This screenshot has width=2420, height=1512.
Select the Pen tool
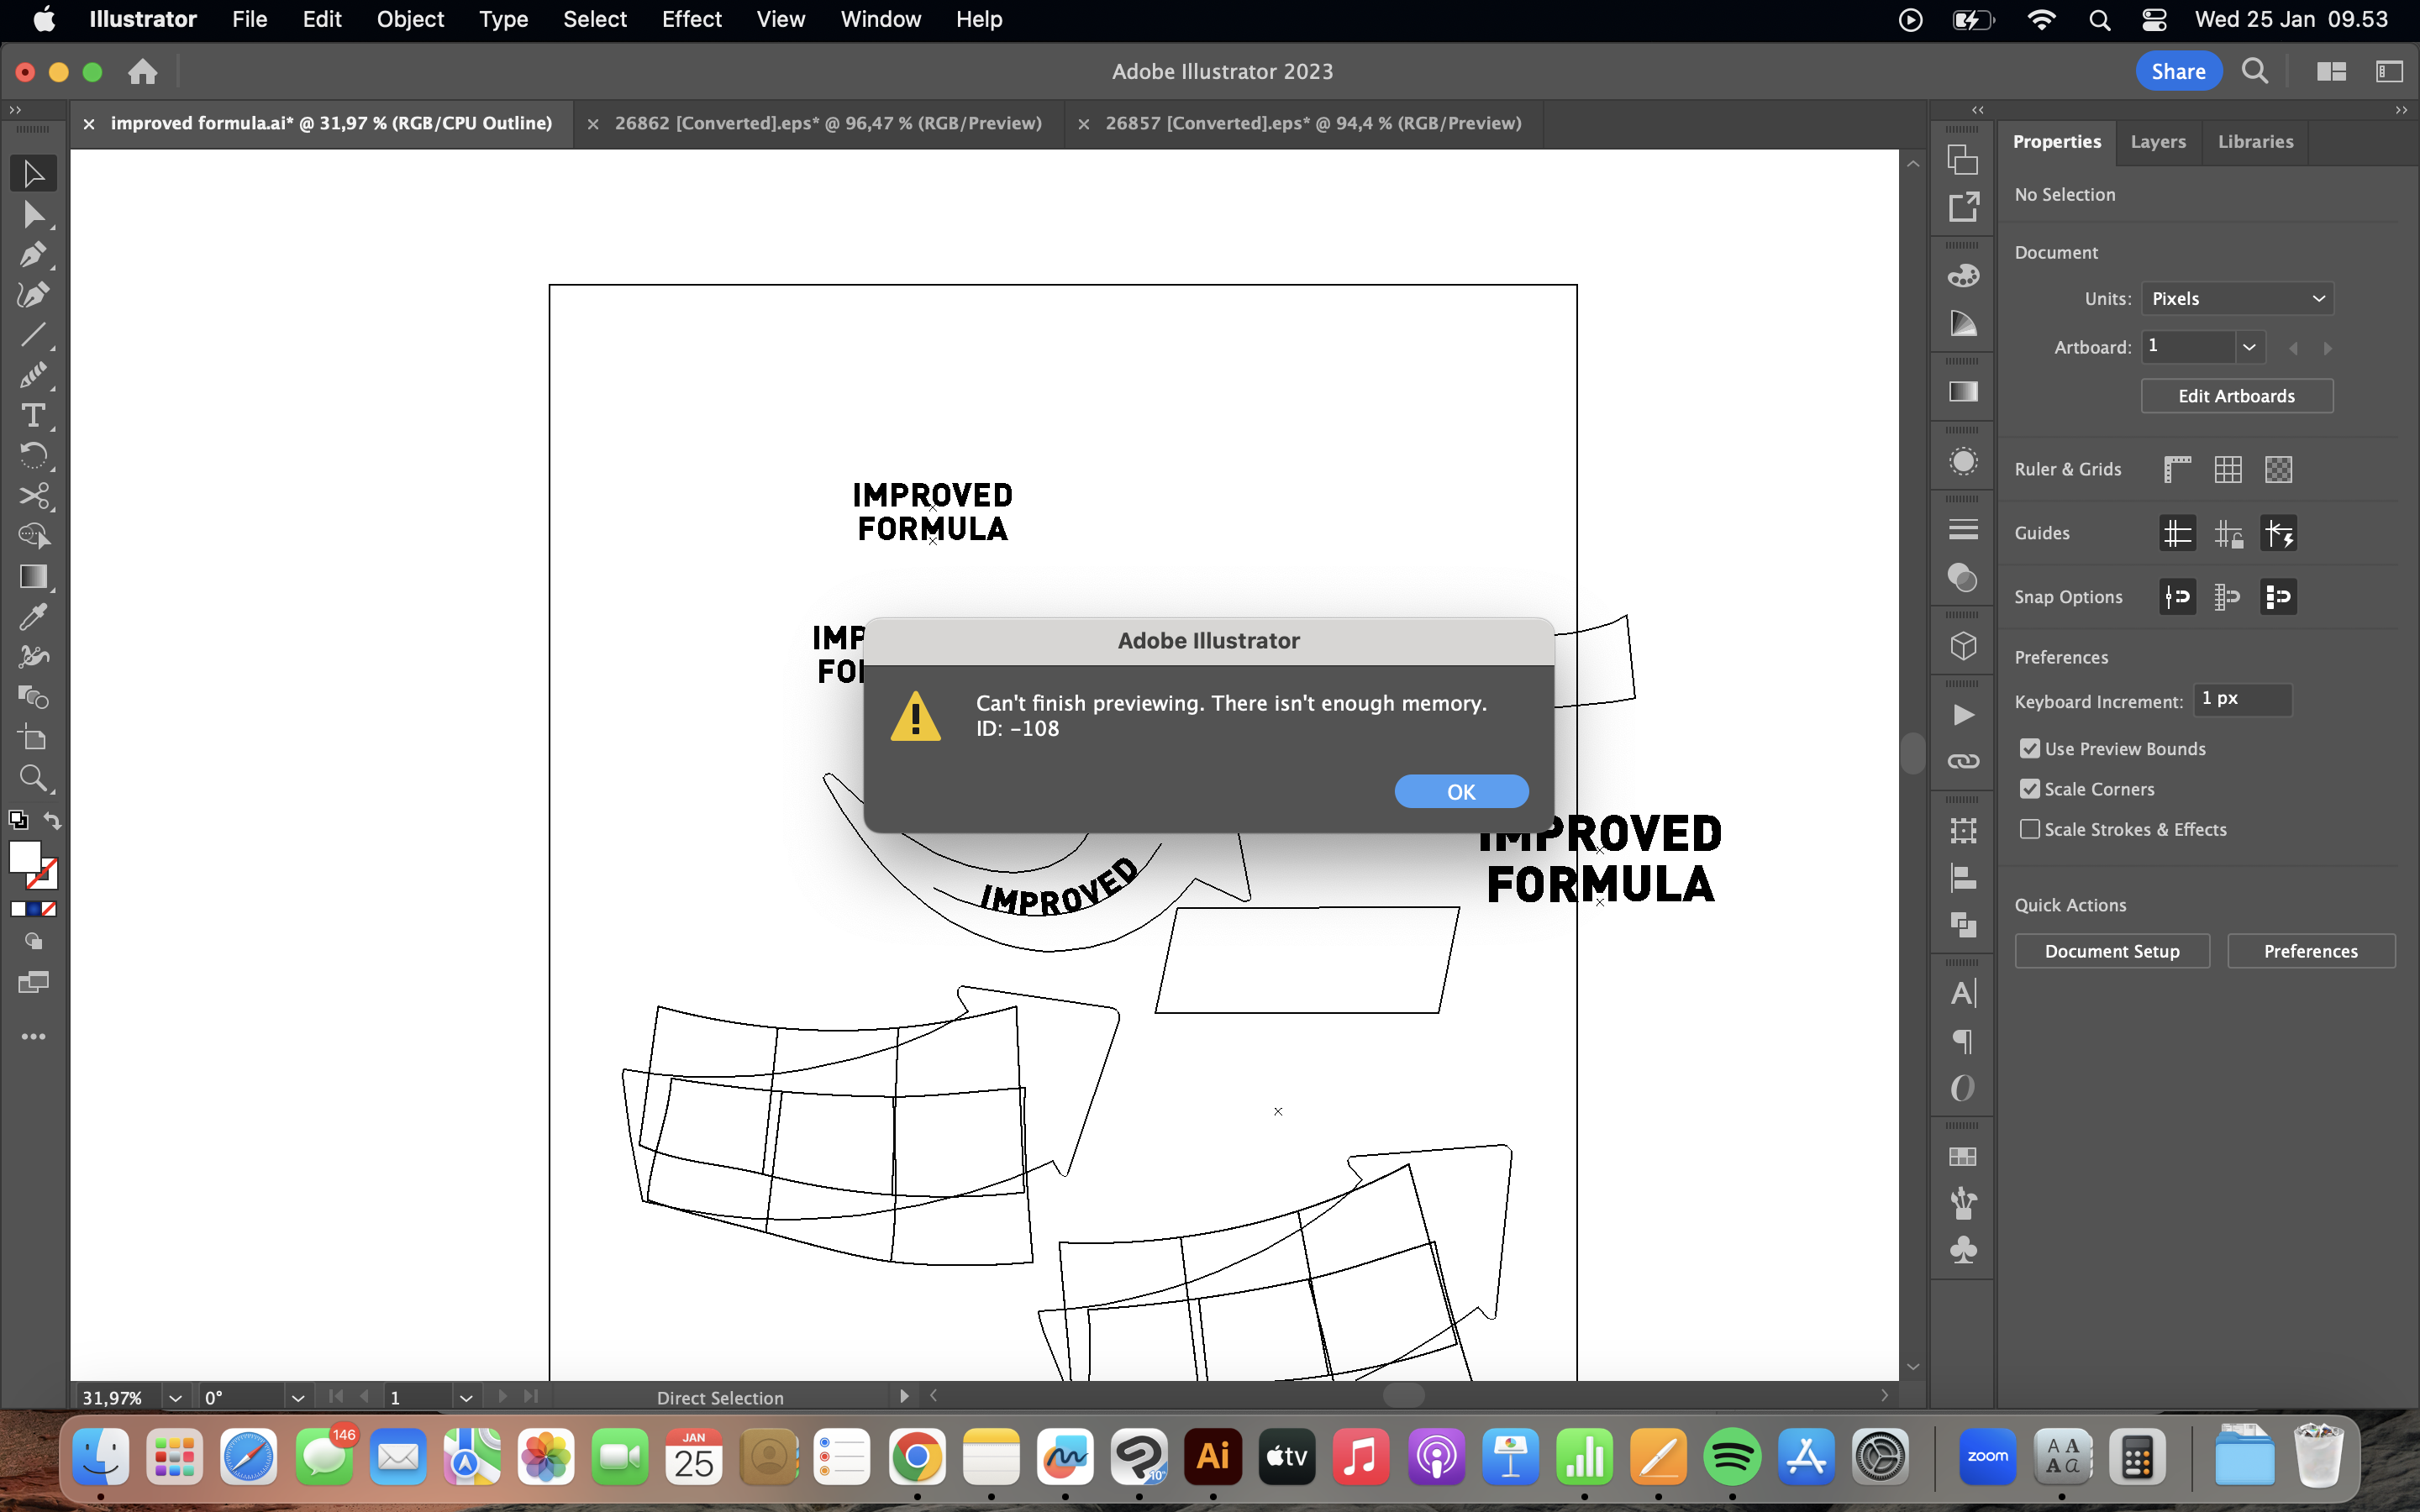click(x=33, y=254)
